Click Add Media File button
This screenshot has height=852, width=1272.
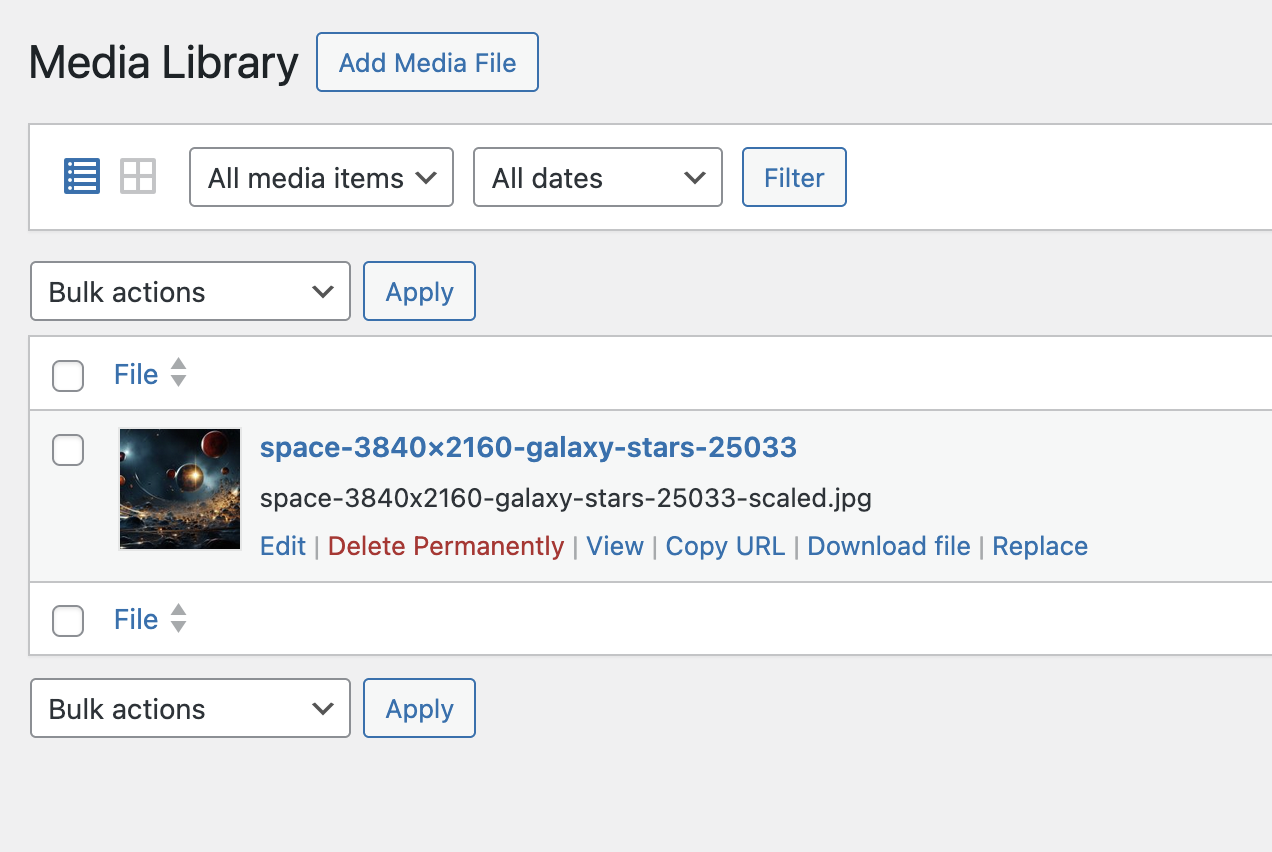427,63
